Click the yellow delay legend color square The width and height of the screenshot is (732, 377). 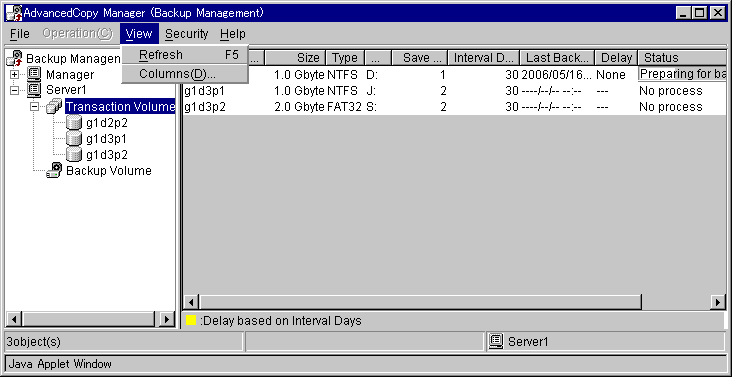click(x=191, y=321)
